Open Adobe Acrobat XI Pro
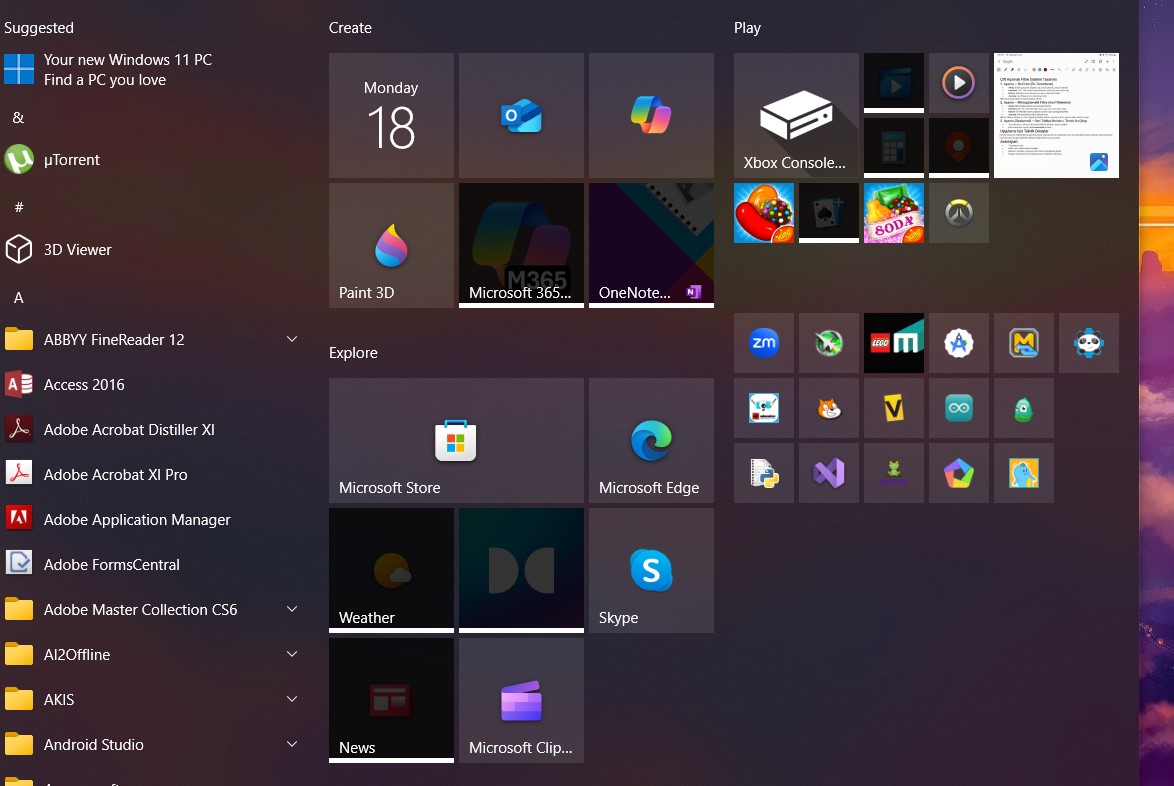The width and height of the screenshot is (1174, 786). click(152, 475)
